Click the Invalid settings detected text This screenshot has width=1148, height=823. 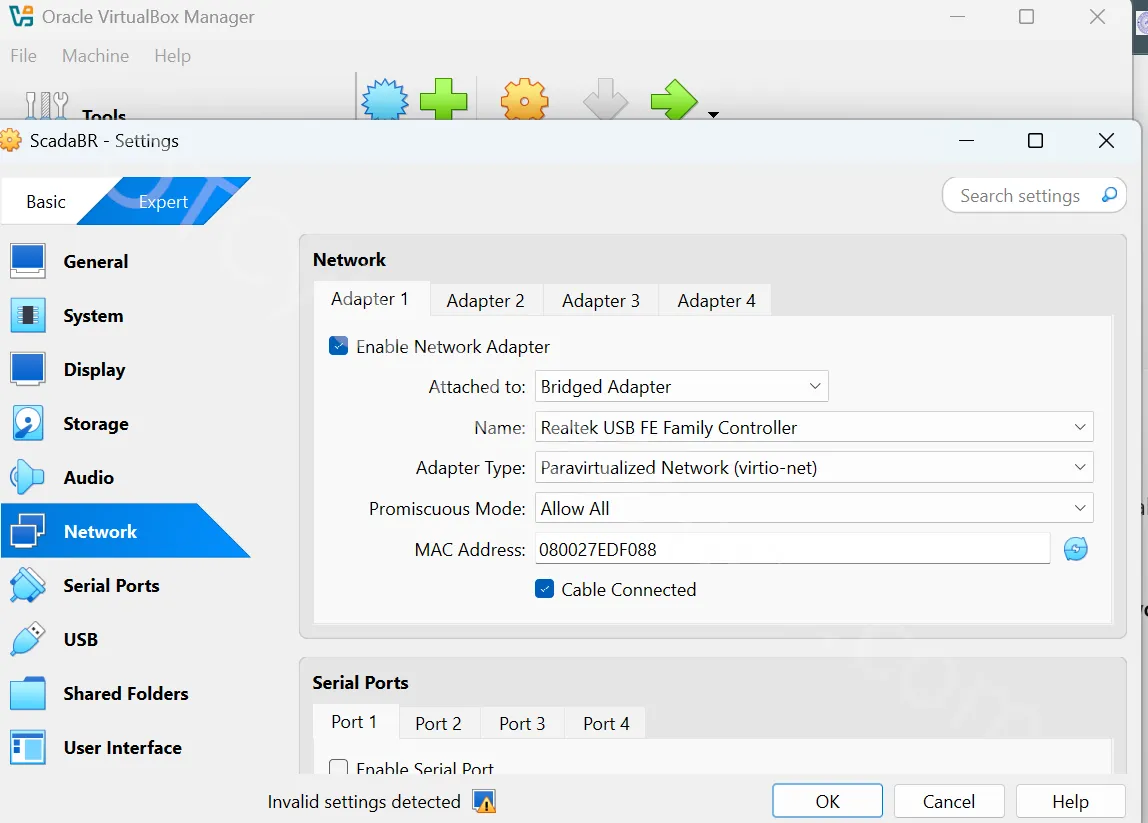coord(364,802)
